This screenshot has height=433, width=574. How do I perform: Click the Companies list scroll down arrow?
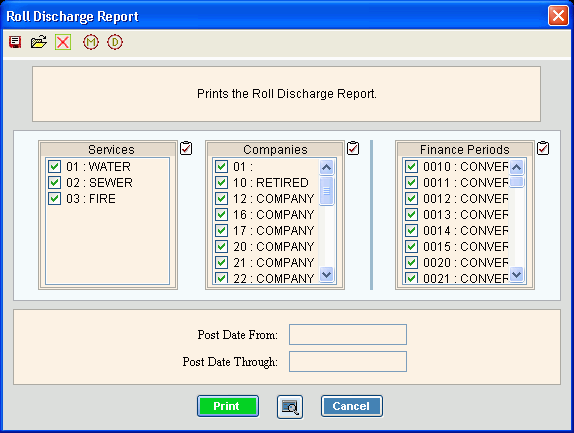(326, 274)
